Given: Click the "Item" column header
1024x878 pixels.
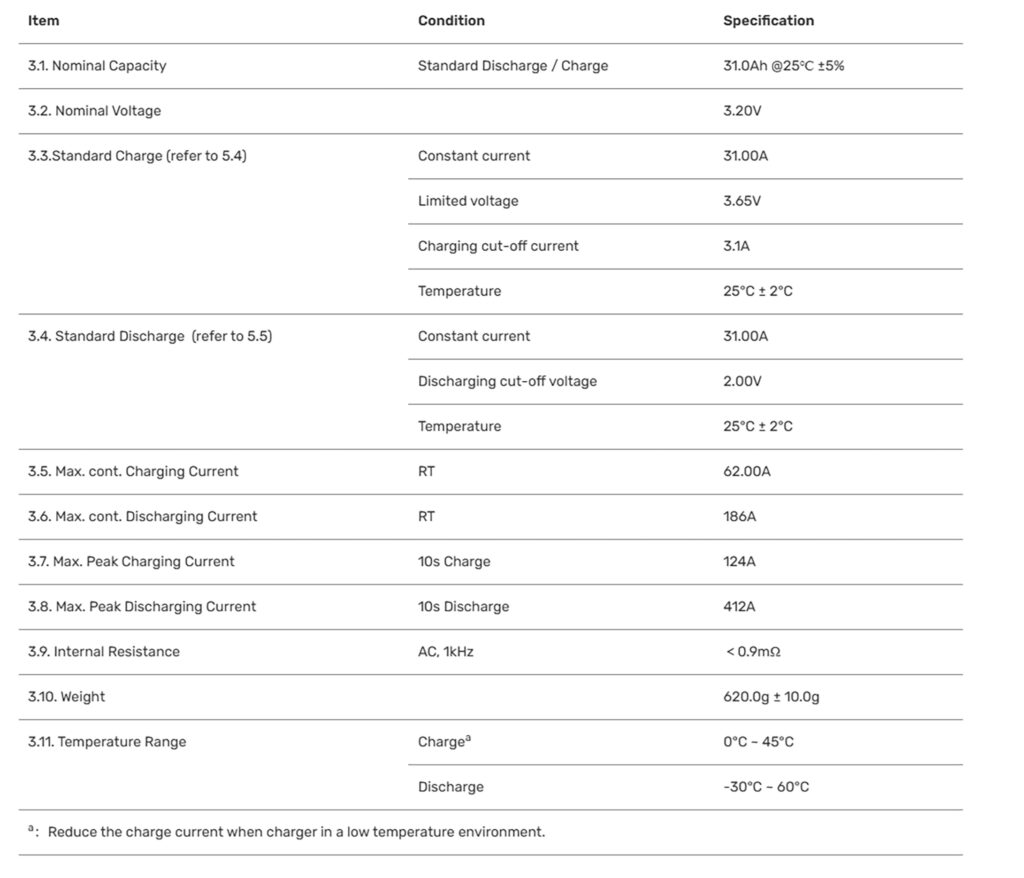Looking at the screenshot, I should 43,20.
